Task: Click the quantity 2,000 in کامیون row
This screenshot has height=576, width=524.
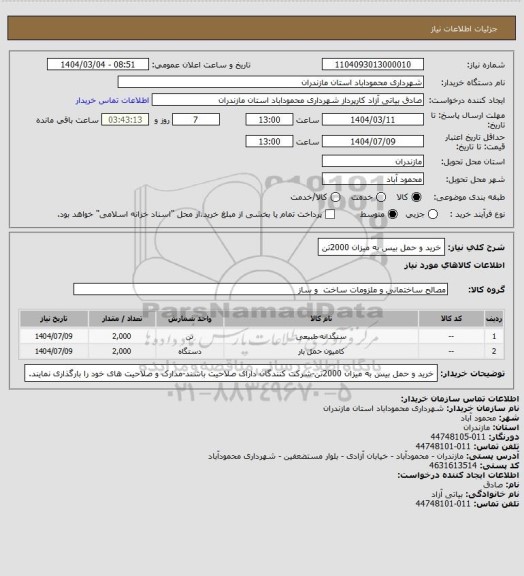Action: pos(122,351)
